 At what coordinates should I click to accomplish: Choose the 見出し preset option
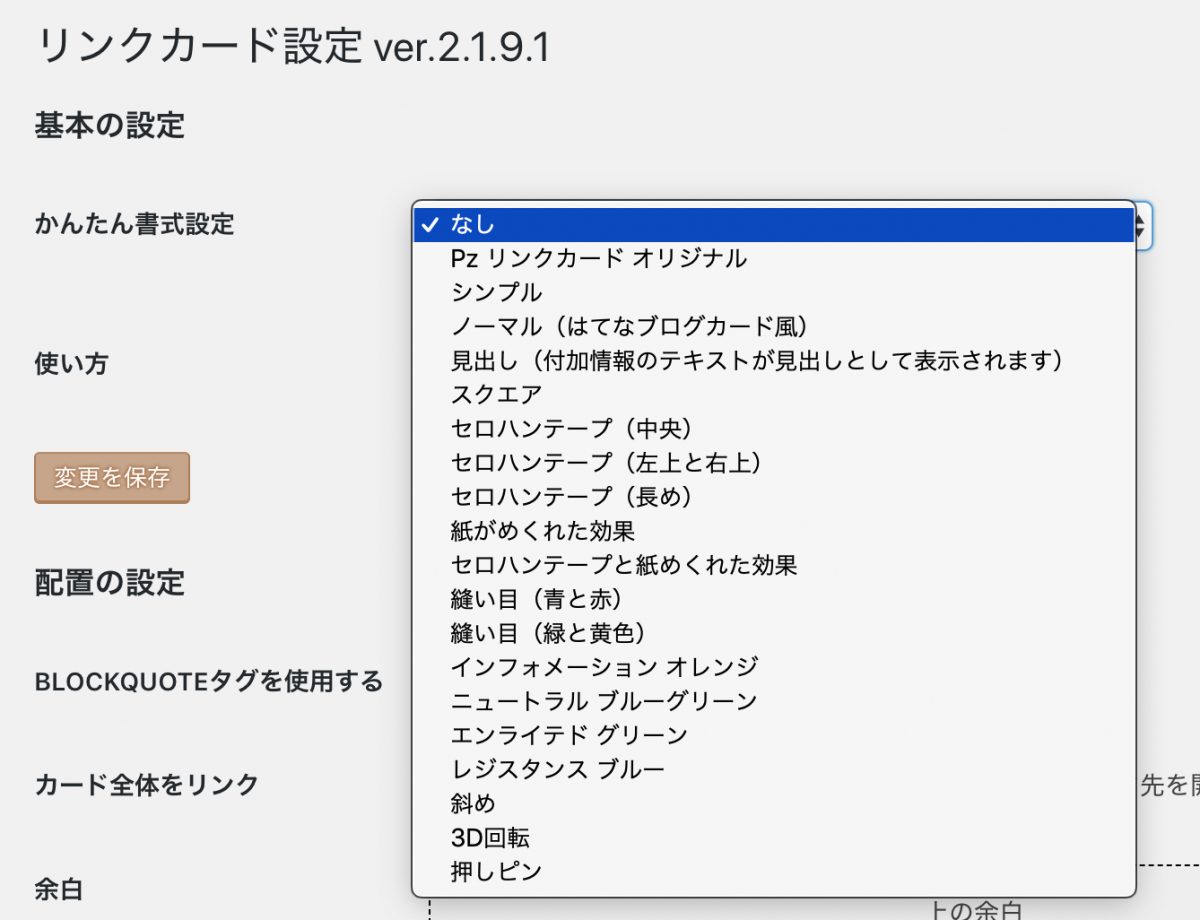[774, 360]
